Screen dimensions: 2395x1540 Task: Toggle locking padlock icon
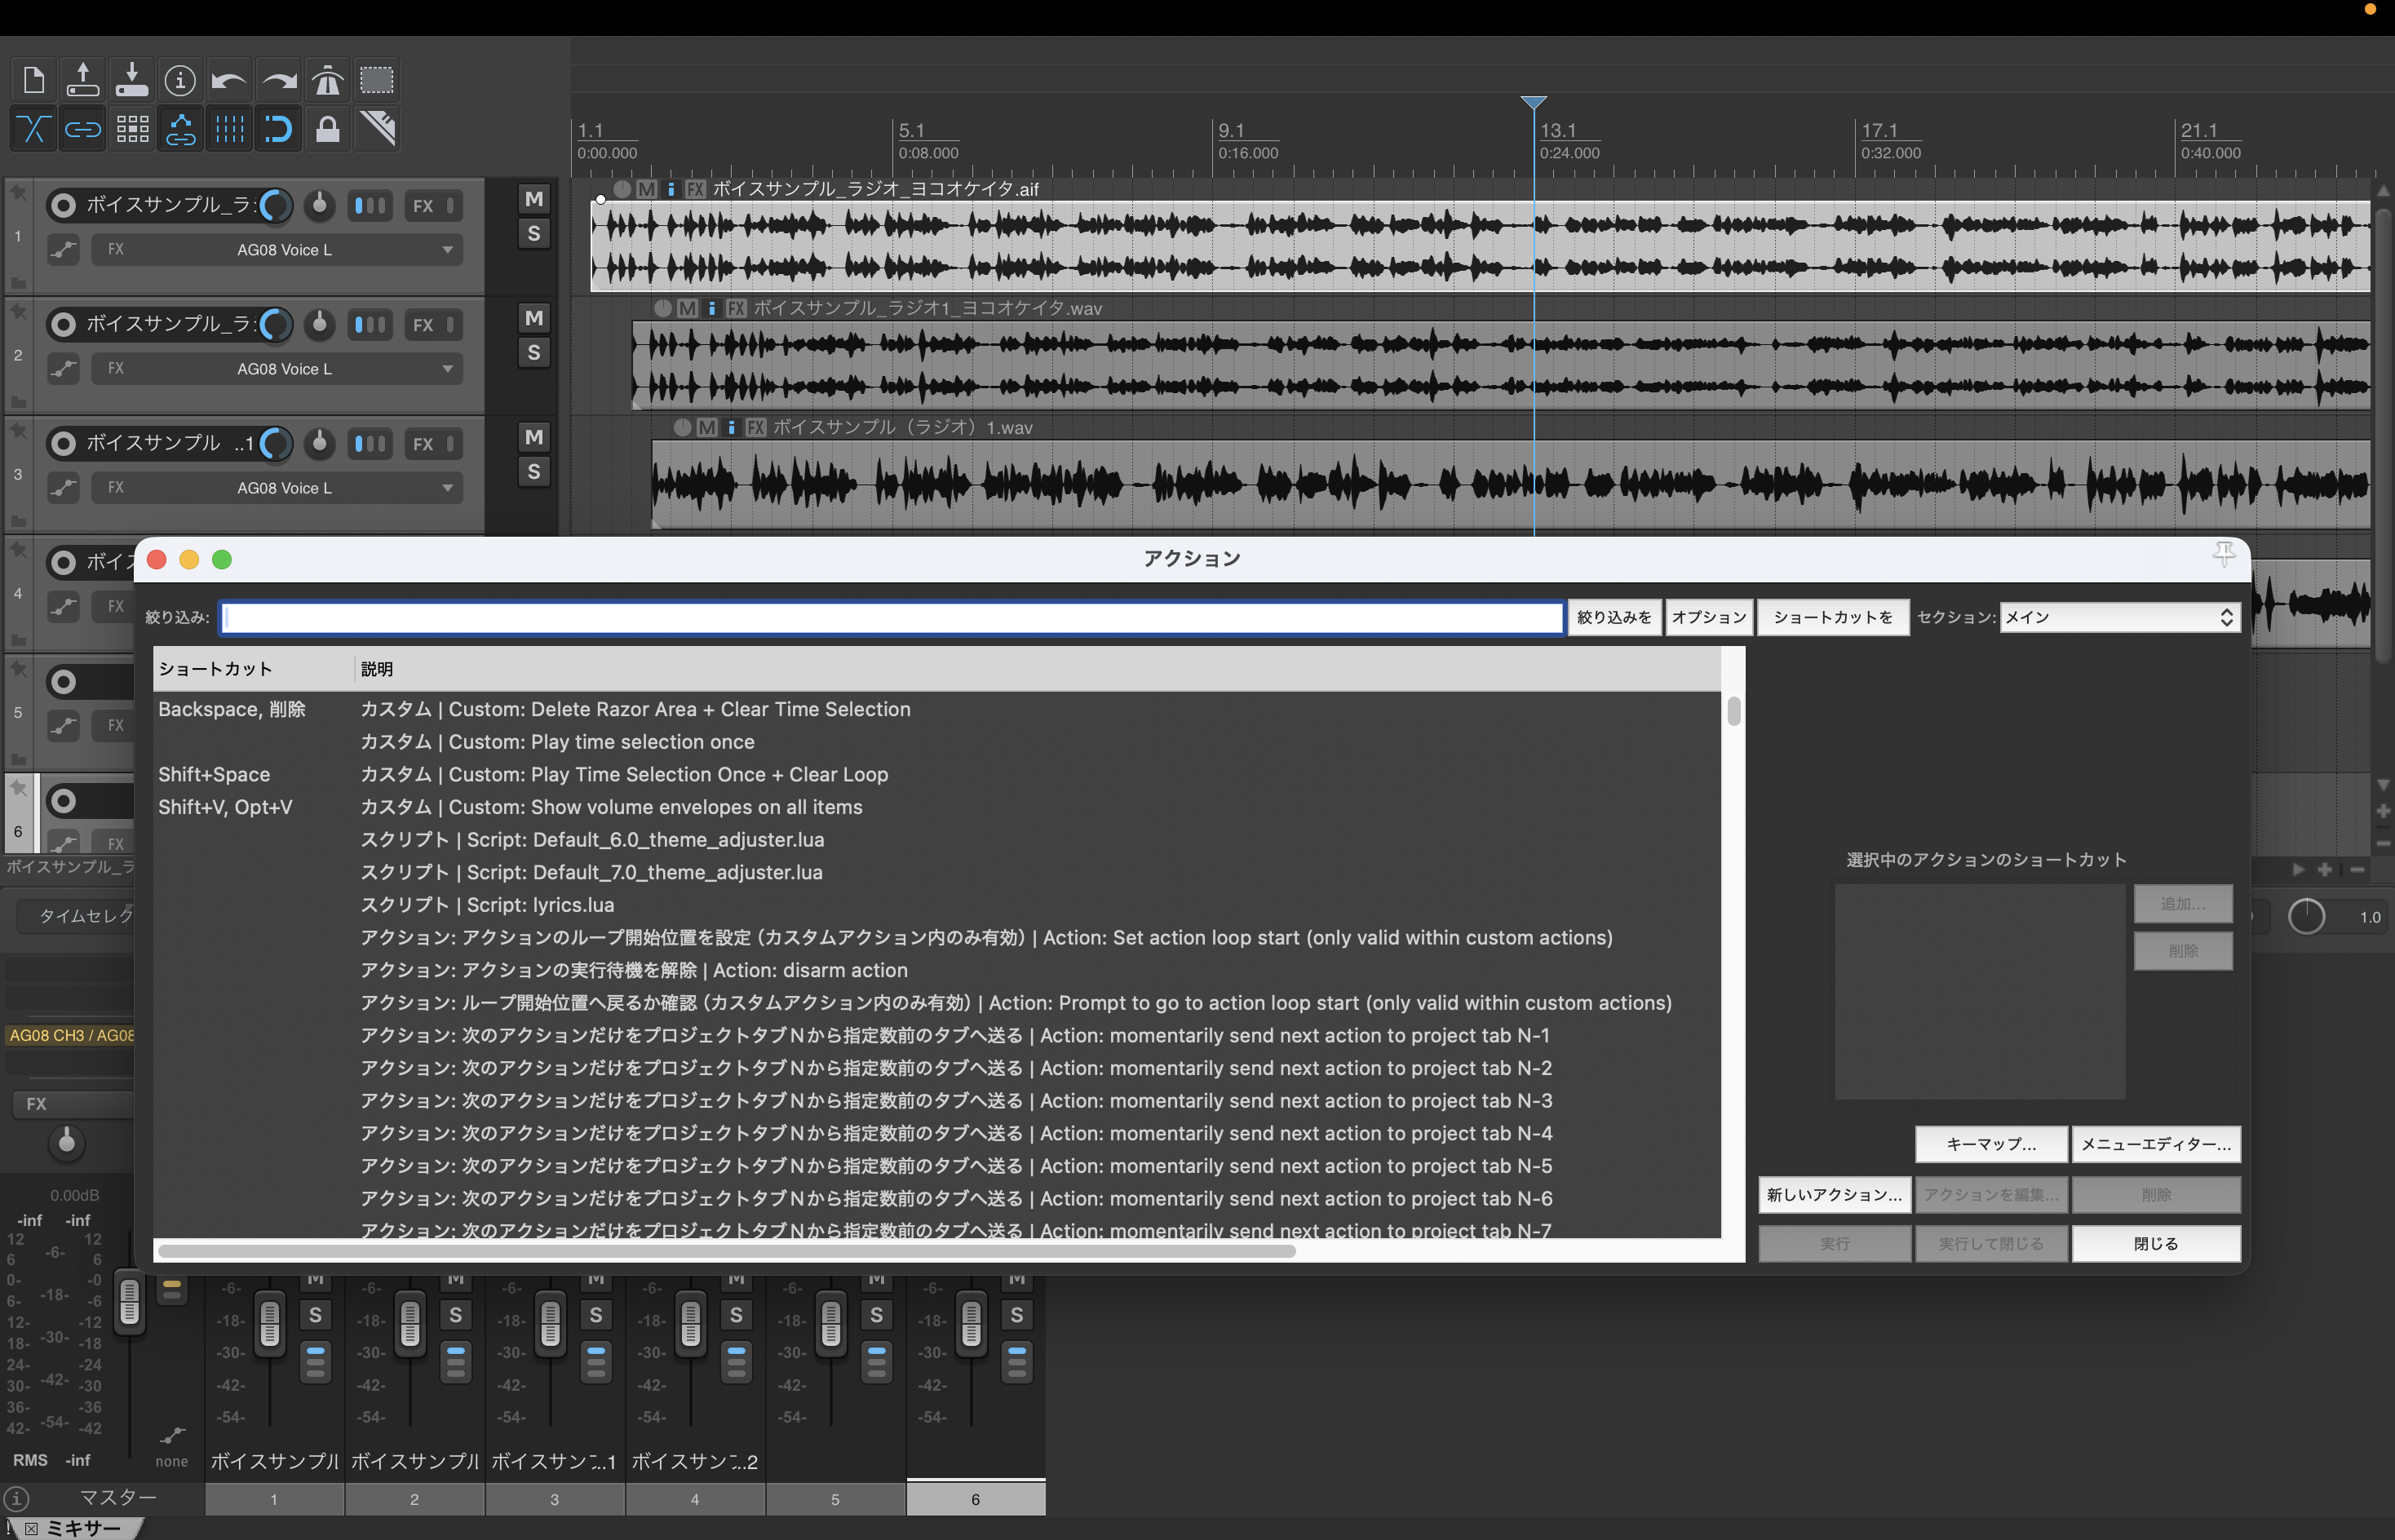tap(327, 128)
